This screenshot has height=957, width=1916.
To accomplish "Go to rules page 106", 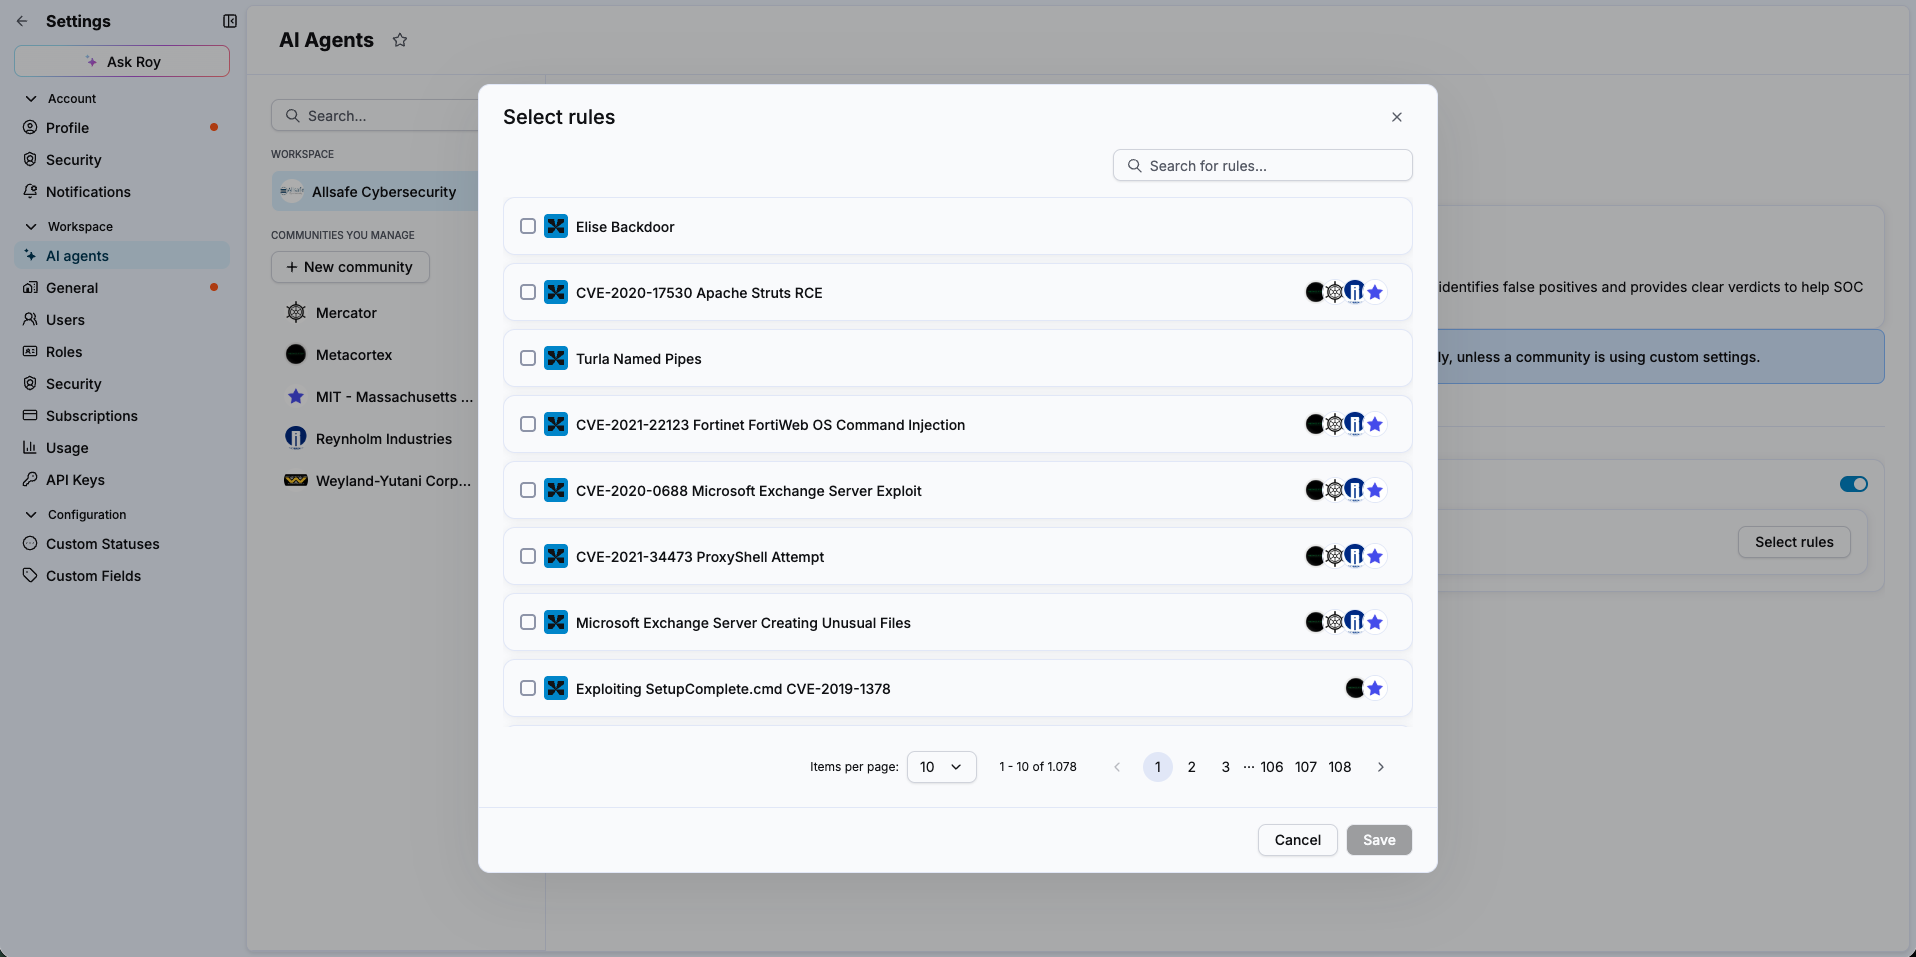I will tap(1271, 767).
